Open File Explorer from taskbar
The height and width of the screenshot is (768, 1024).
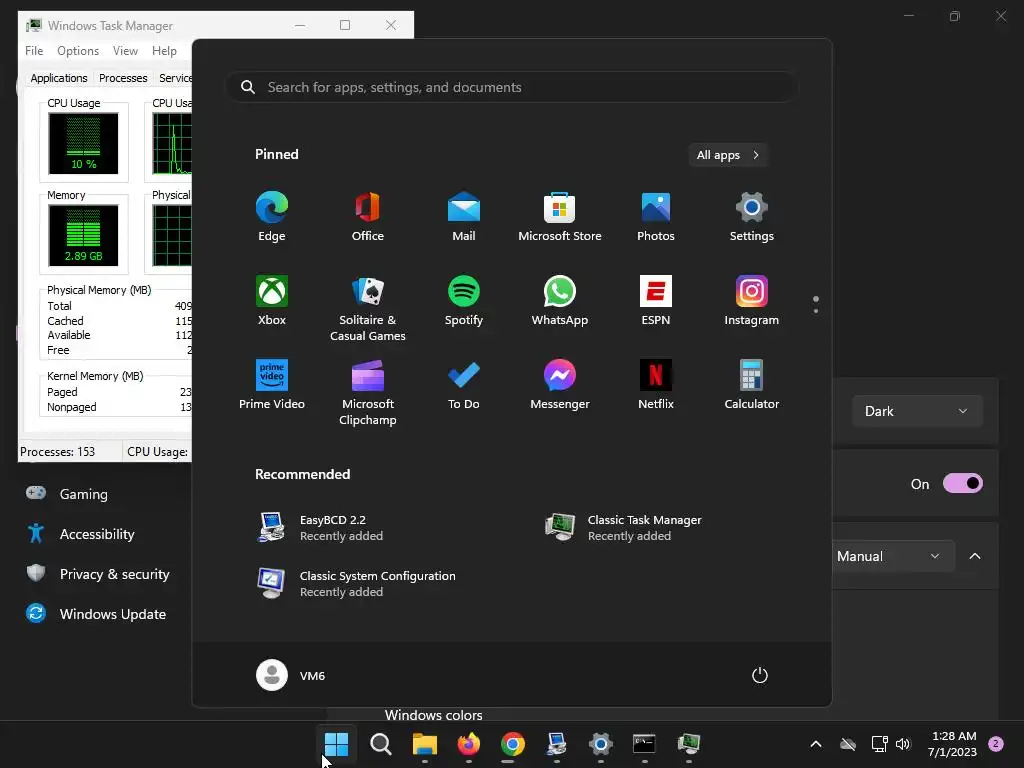[x=424, y=744]
